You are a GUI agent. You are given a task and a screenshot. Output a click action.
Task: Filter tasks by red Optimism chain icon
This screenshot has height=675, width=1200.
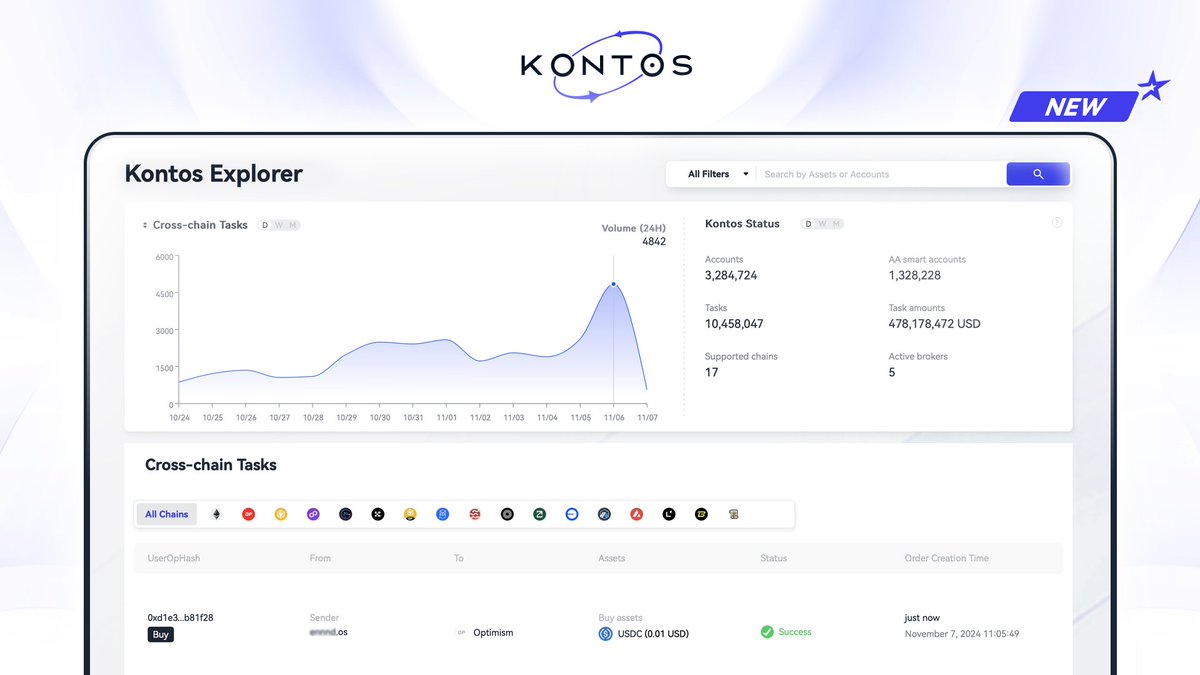pos(249,514)
